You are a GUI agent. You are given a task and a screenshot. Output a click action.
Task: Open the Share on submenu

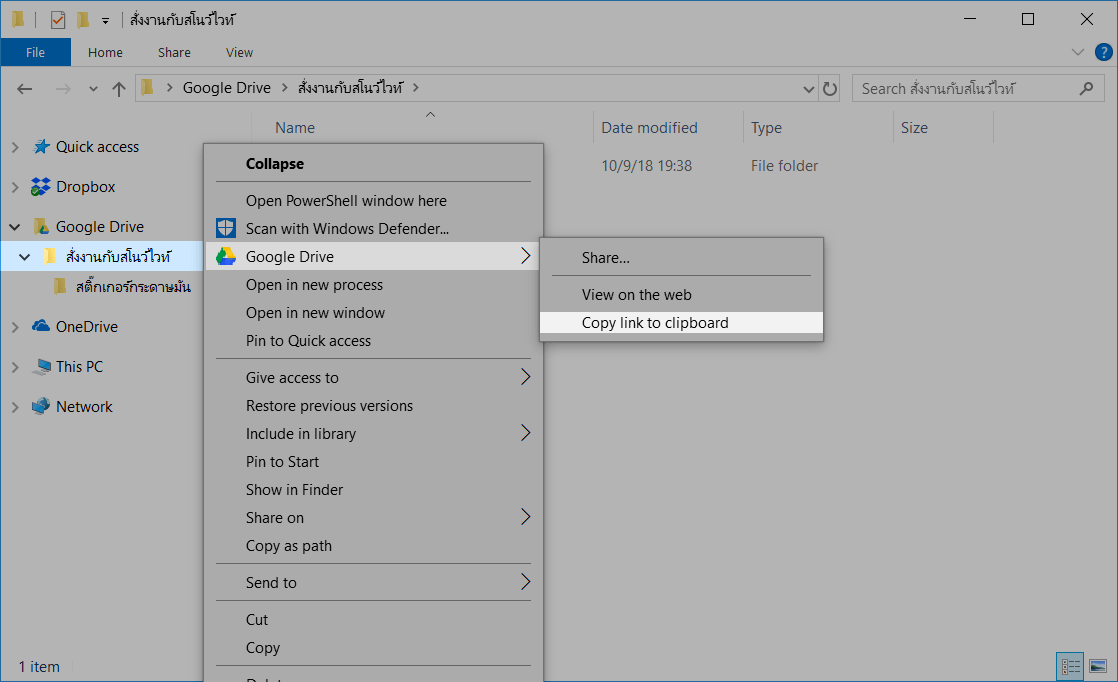[373, 517]
